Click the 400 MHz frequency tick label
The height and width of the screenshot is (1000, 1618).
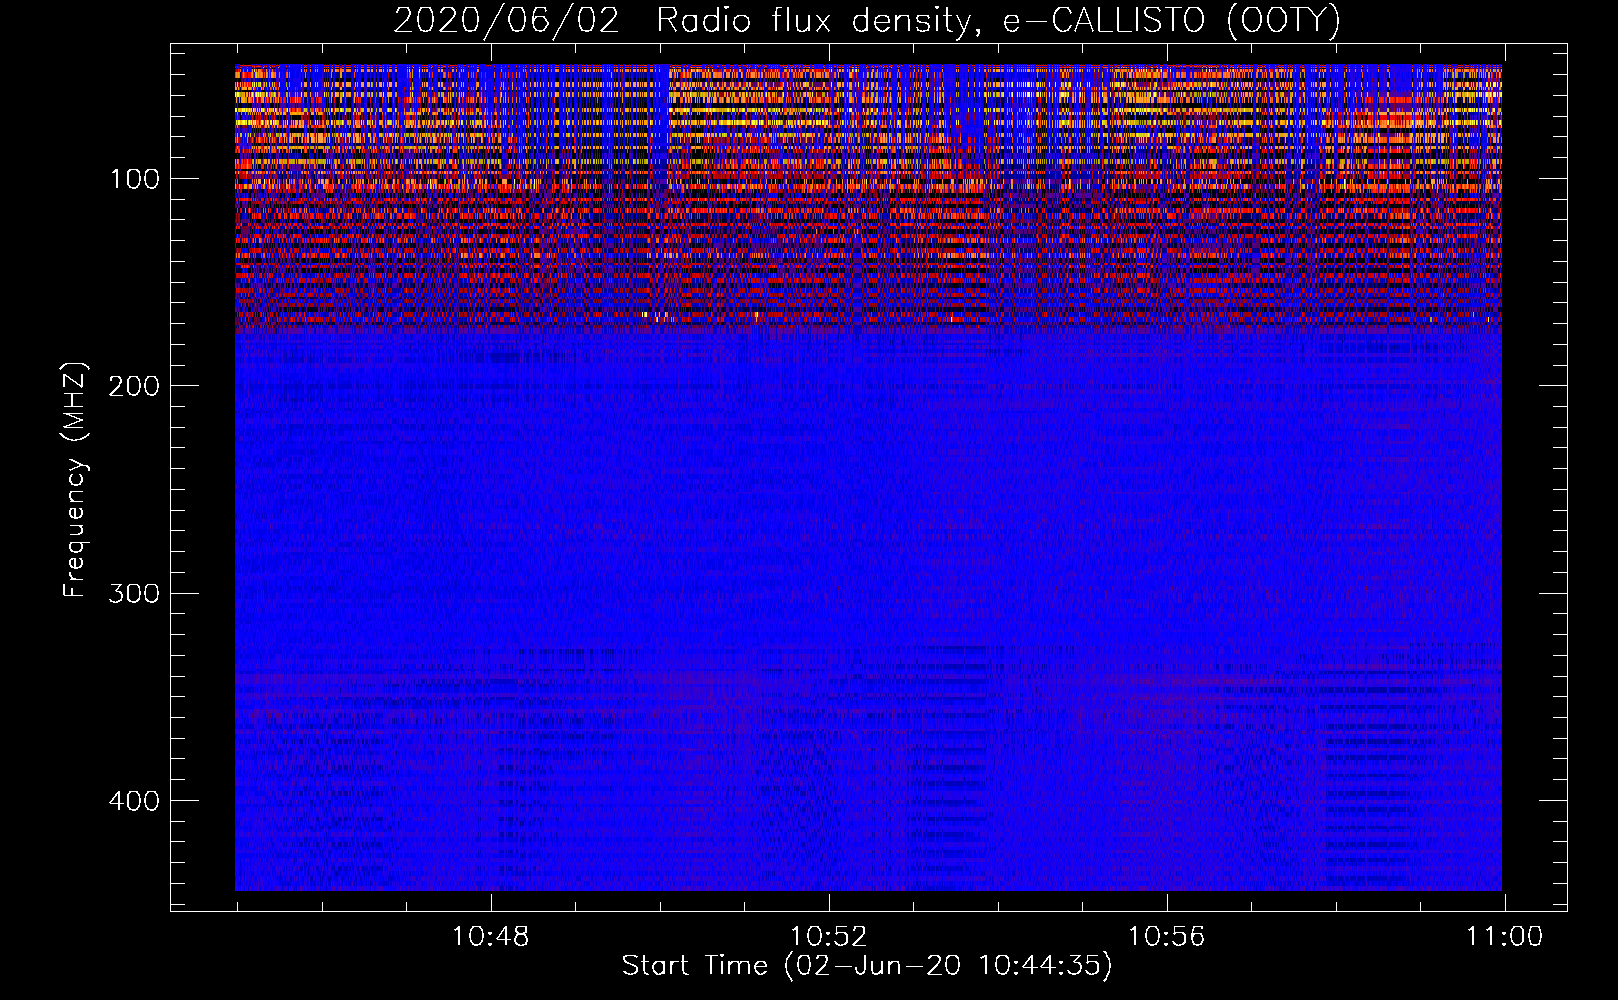(135, 801)
